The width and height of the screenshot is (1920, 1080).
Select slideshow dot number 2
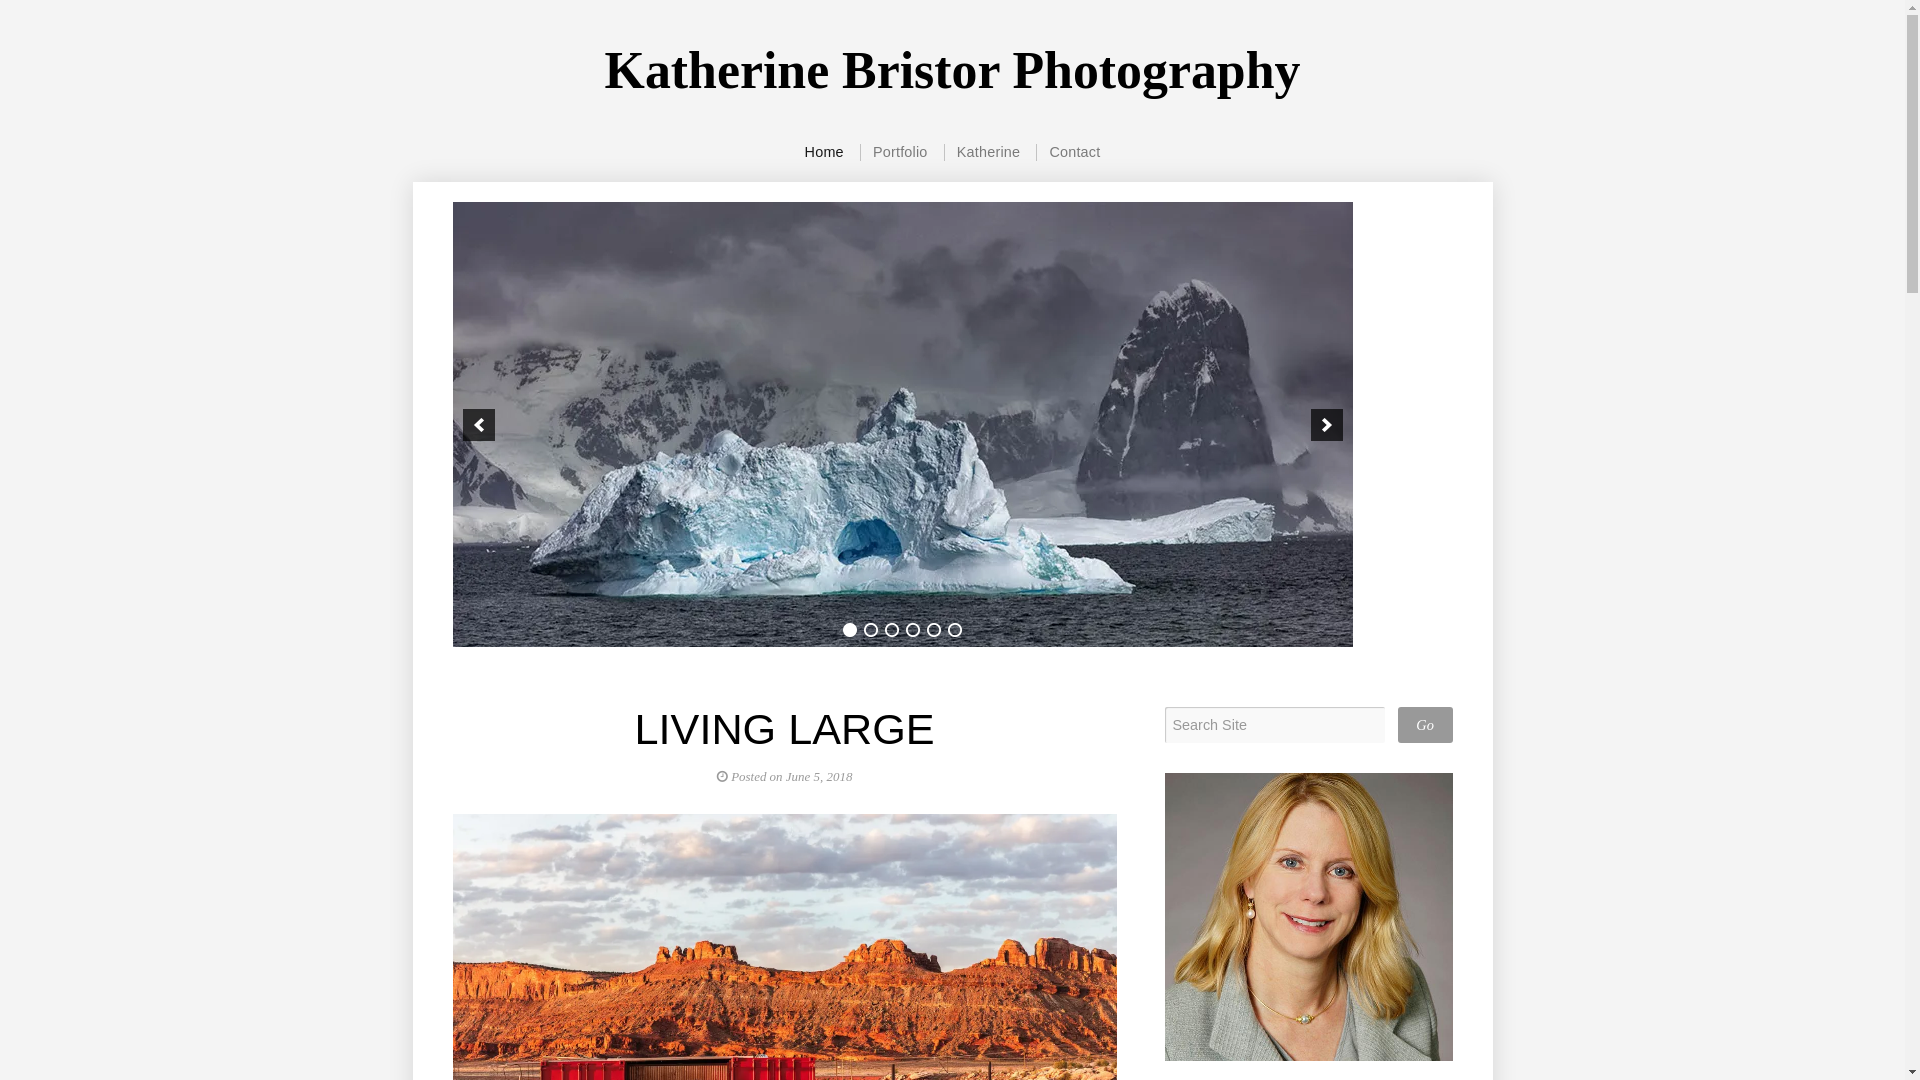[870, 630]
